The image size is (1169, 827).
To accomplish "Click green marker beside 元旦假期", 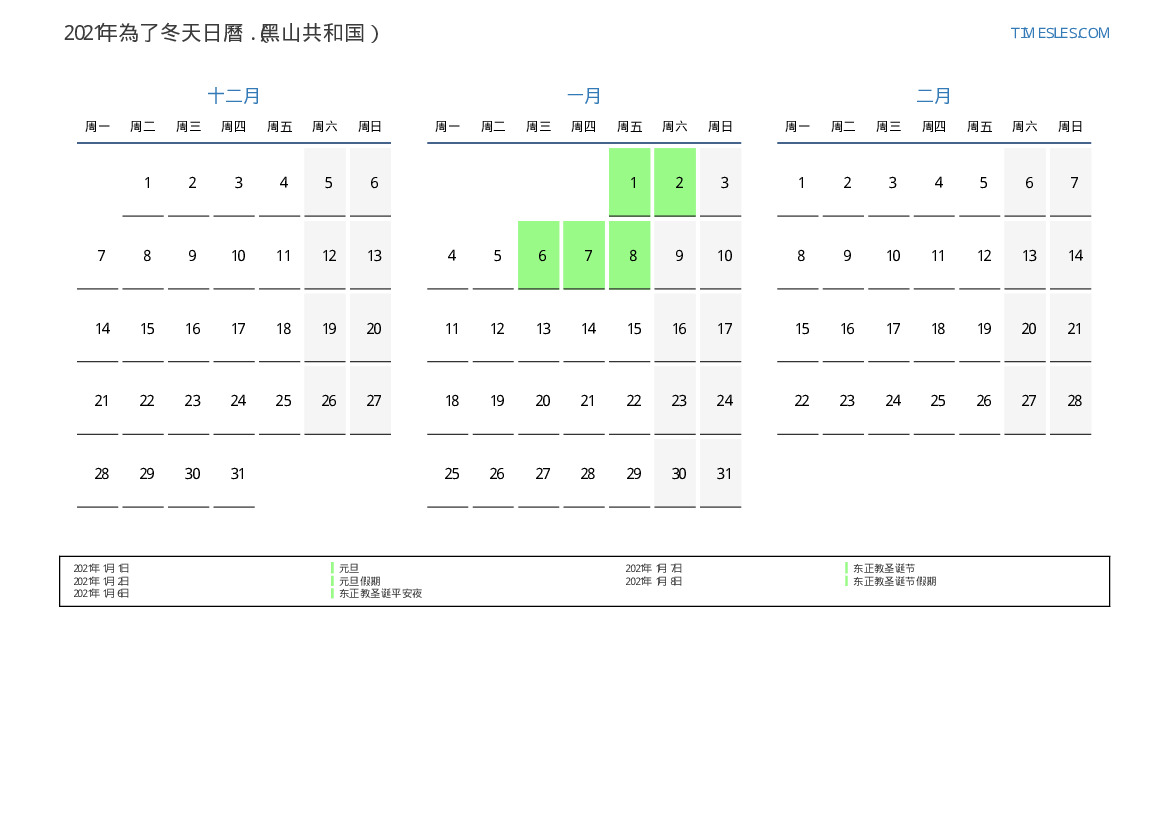I will (x=332, y=581).
